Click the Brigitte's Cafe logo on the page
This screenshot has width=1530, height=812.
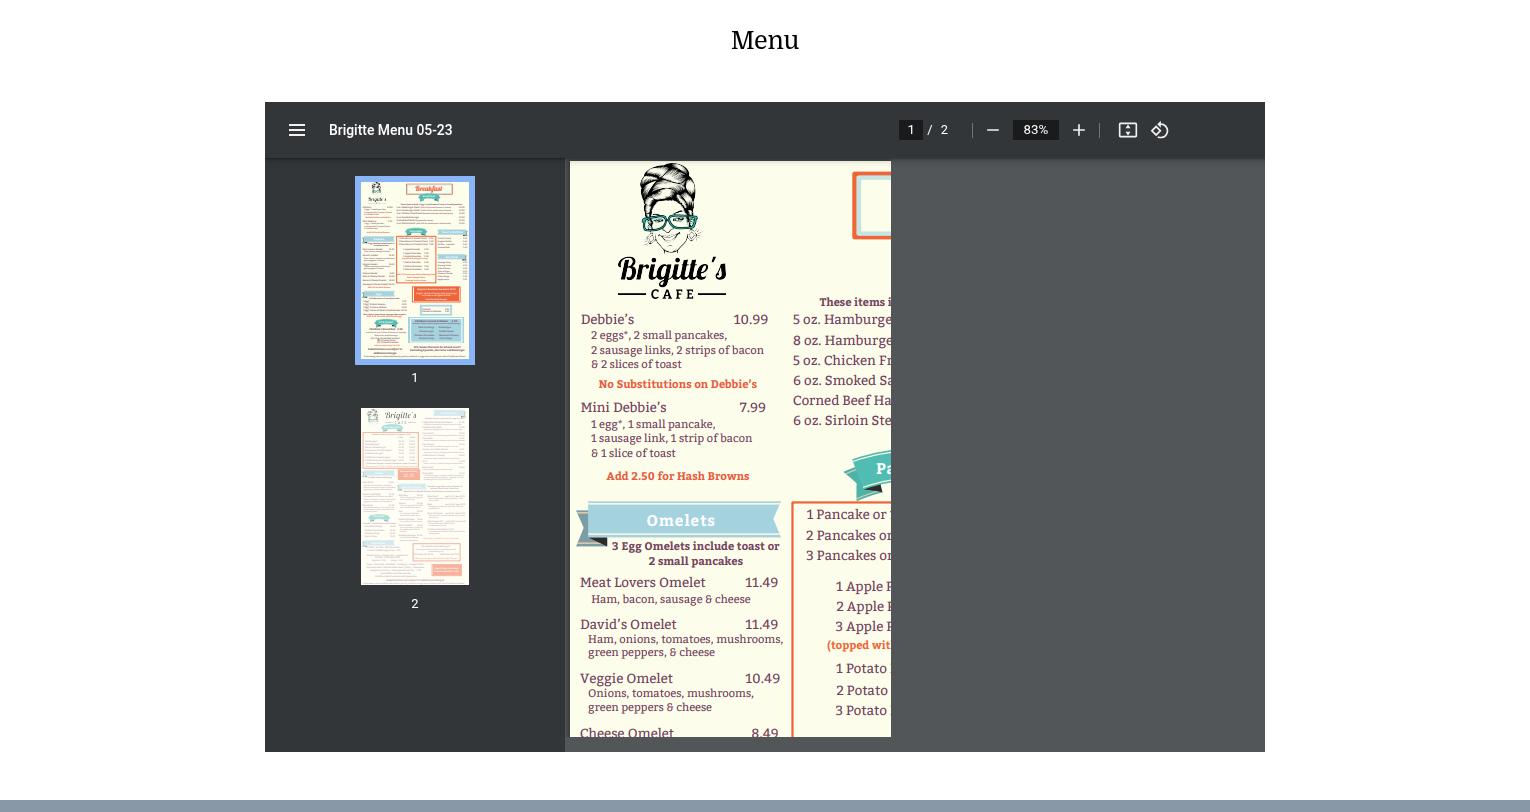click(671, 232)
